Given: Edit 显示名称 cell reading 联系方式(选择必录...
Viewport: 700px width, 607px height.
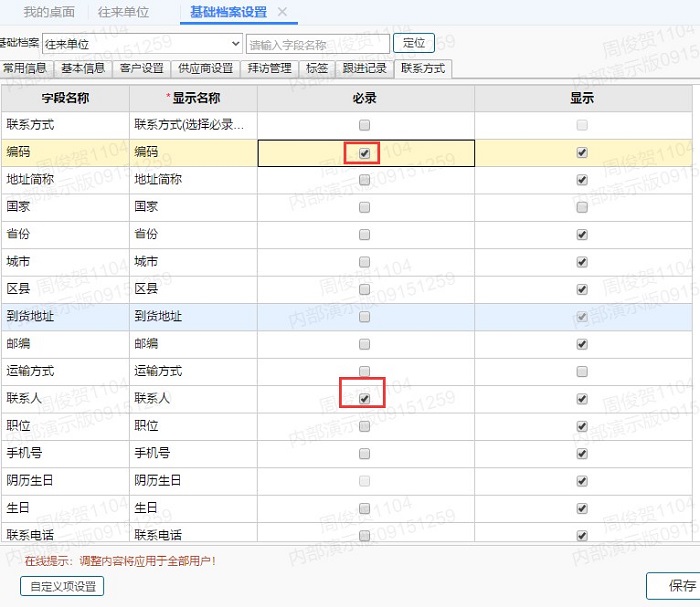Looking at the screenshot, I should [x=193, y=125].
